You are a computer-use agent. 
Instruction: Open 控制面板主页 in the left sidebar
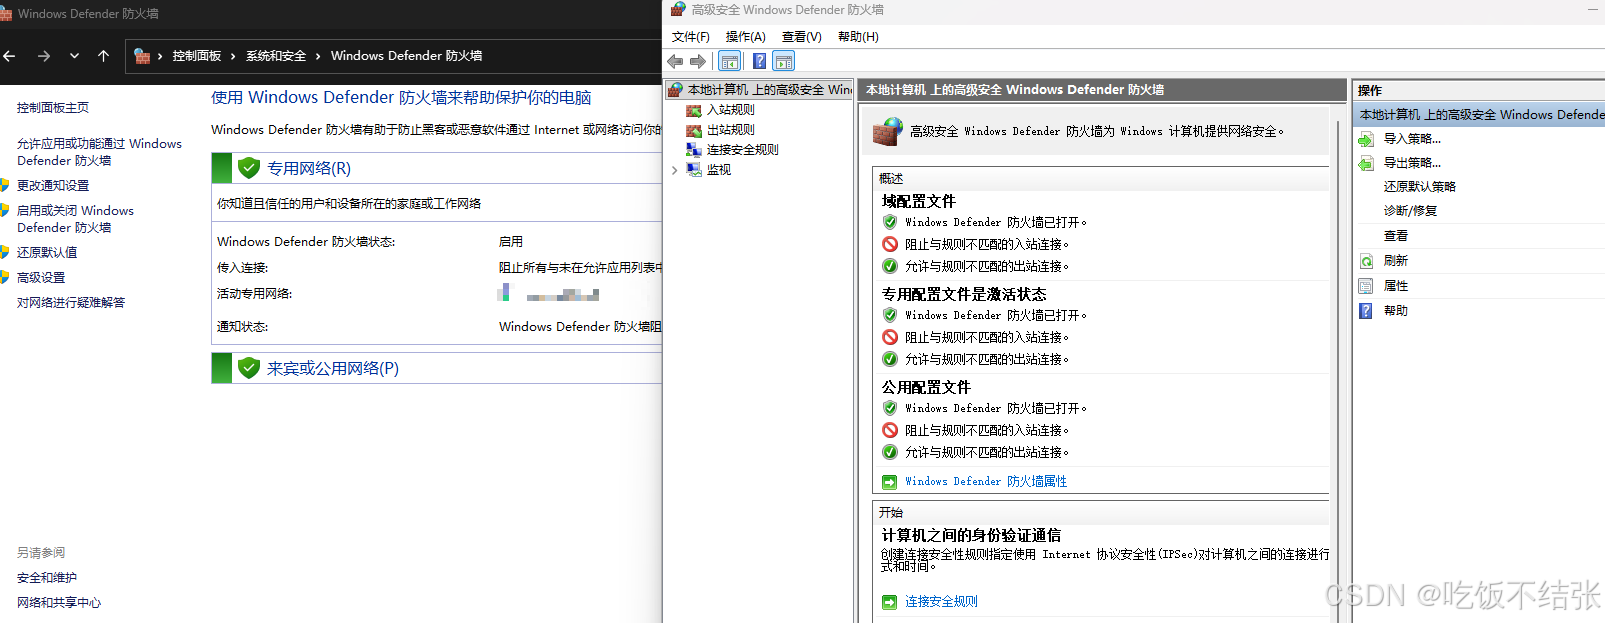click(x=53, y=108)
